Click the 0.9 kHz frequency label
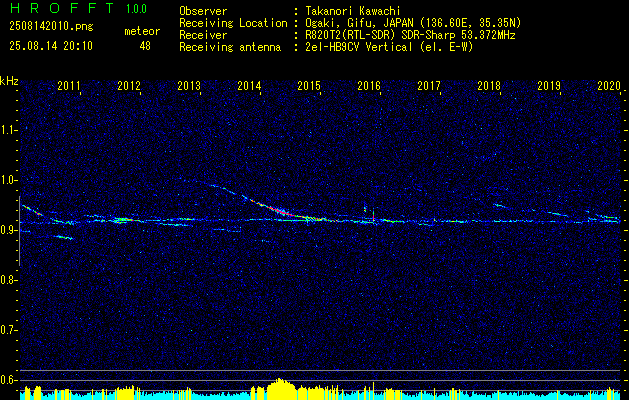The width and height of the screenshot is (629, 400). click(x=8, y=230)
